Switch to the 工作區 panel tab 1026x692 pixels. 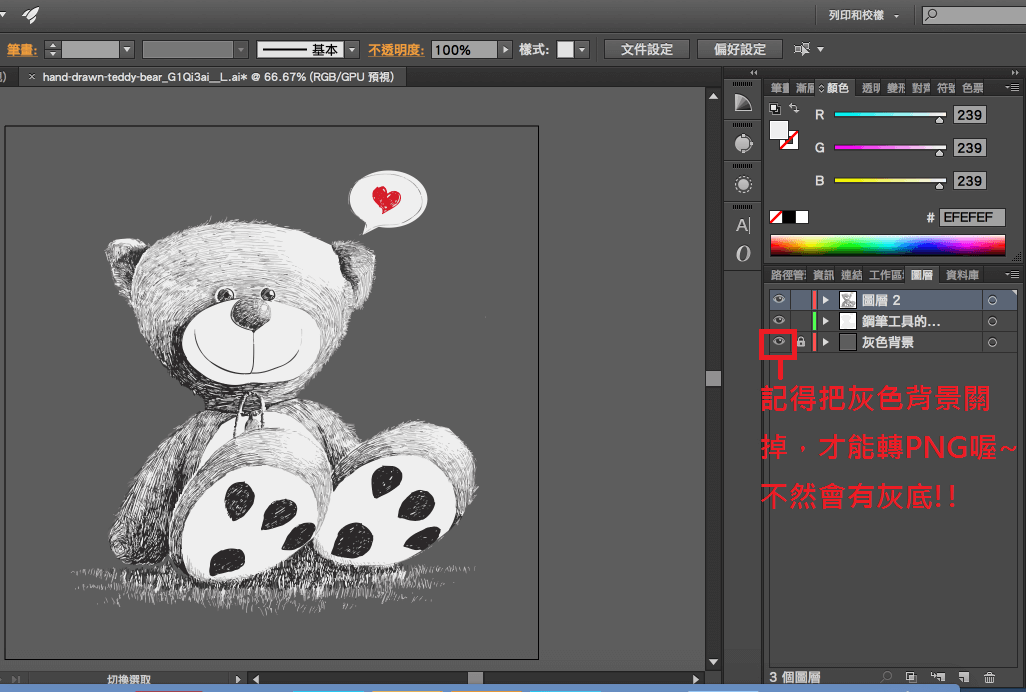coord(886,275)
